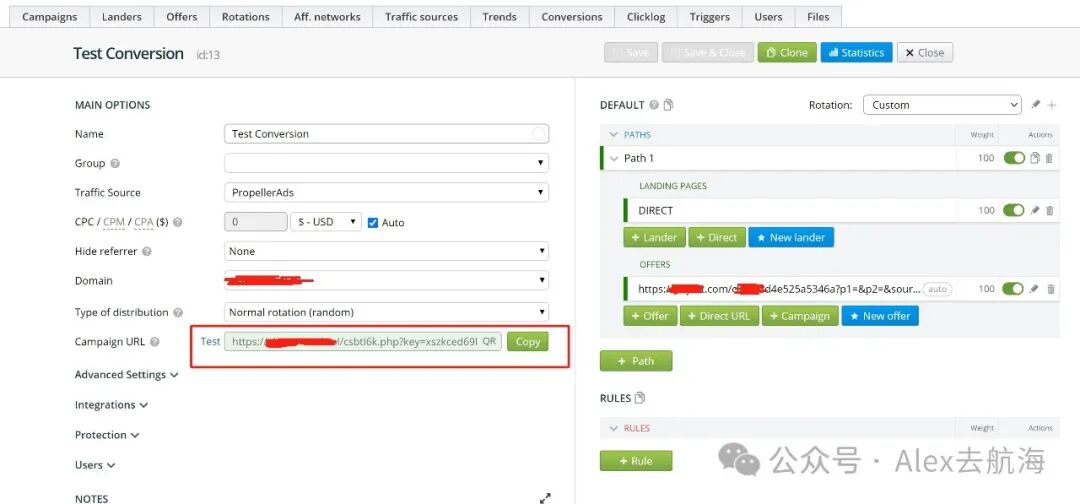Delete the DIRECT landing page row
Image resolution: width=1080 pixels, height=504 pixels.
1050,210
